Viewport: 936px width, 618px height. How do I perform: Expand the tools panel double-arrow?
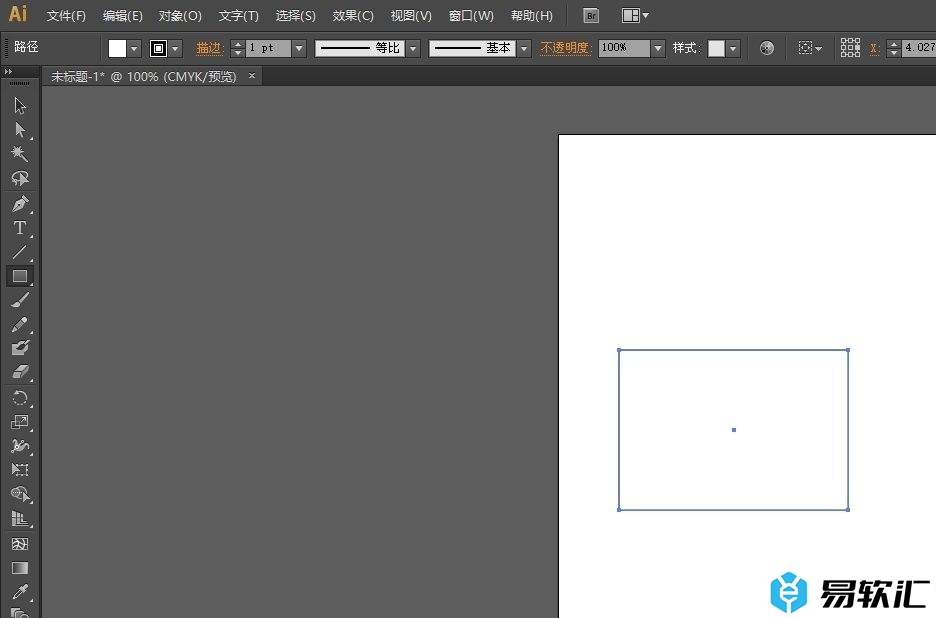(8, 72)
